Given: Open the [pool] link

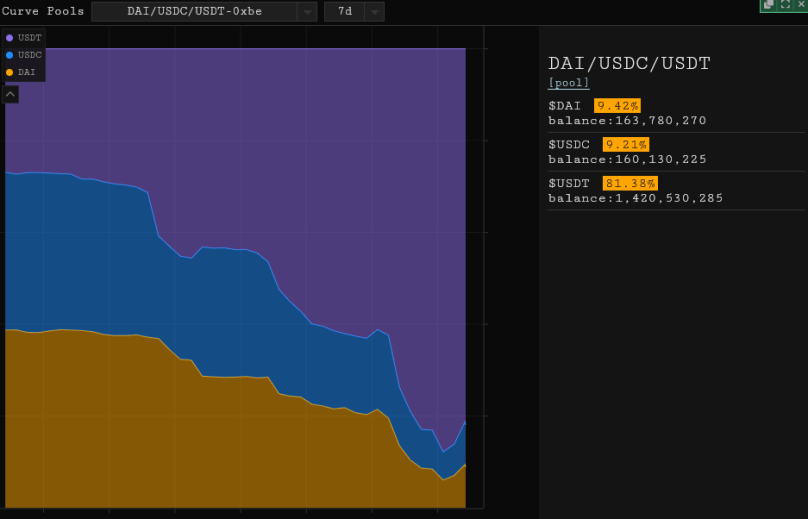Looking at the screenshot, I should click(569, 83).
